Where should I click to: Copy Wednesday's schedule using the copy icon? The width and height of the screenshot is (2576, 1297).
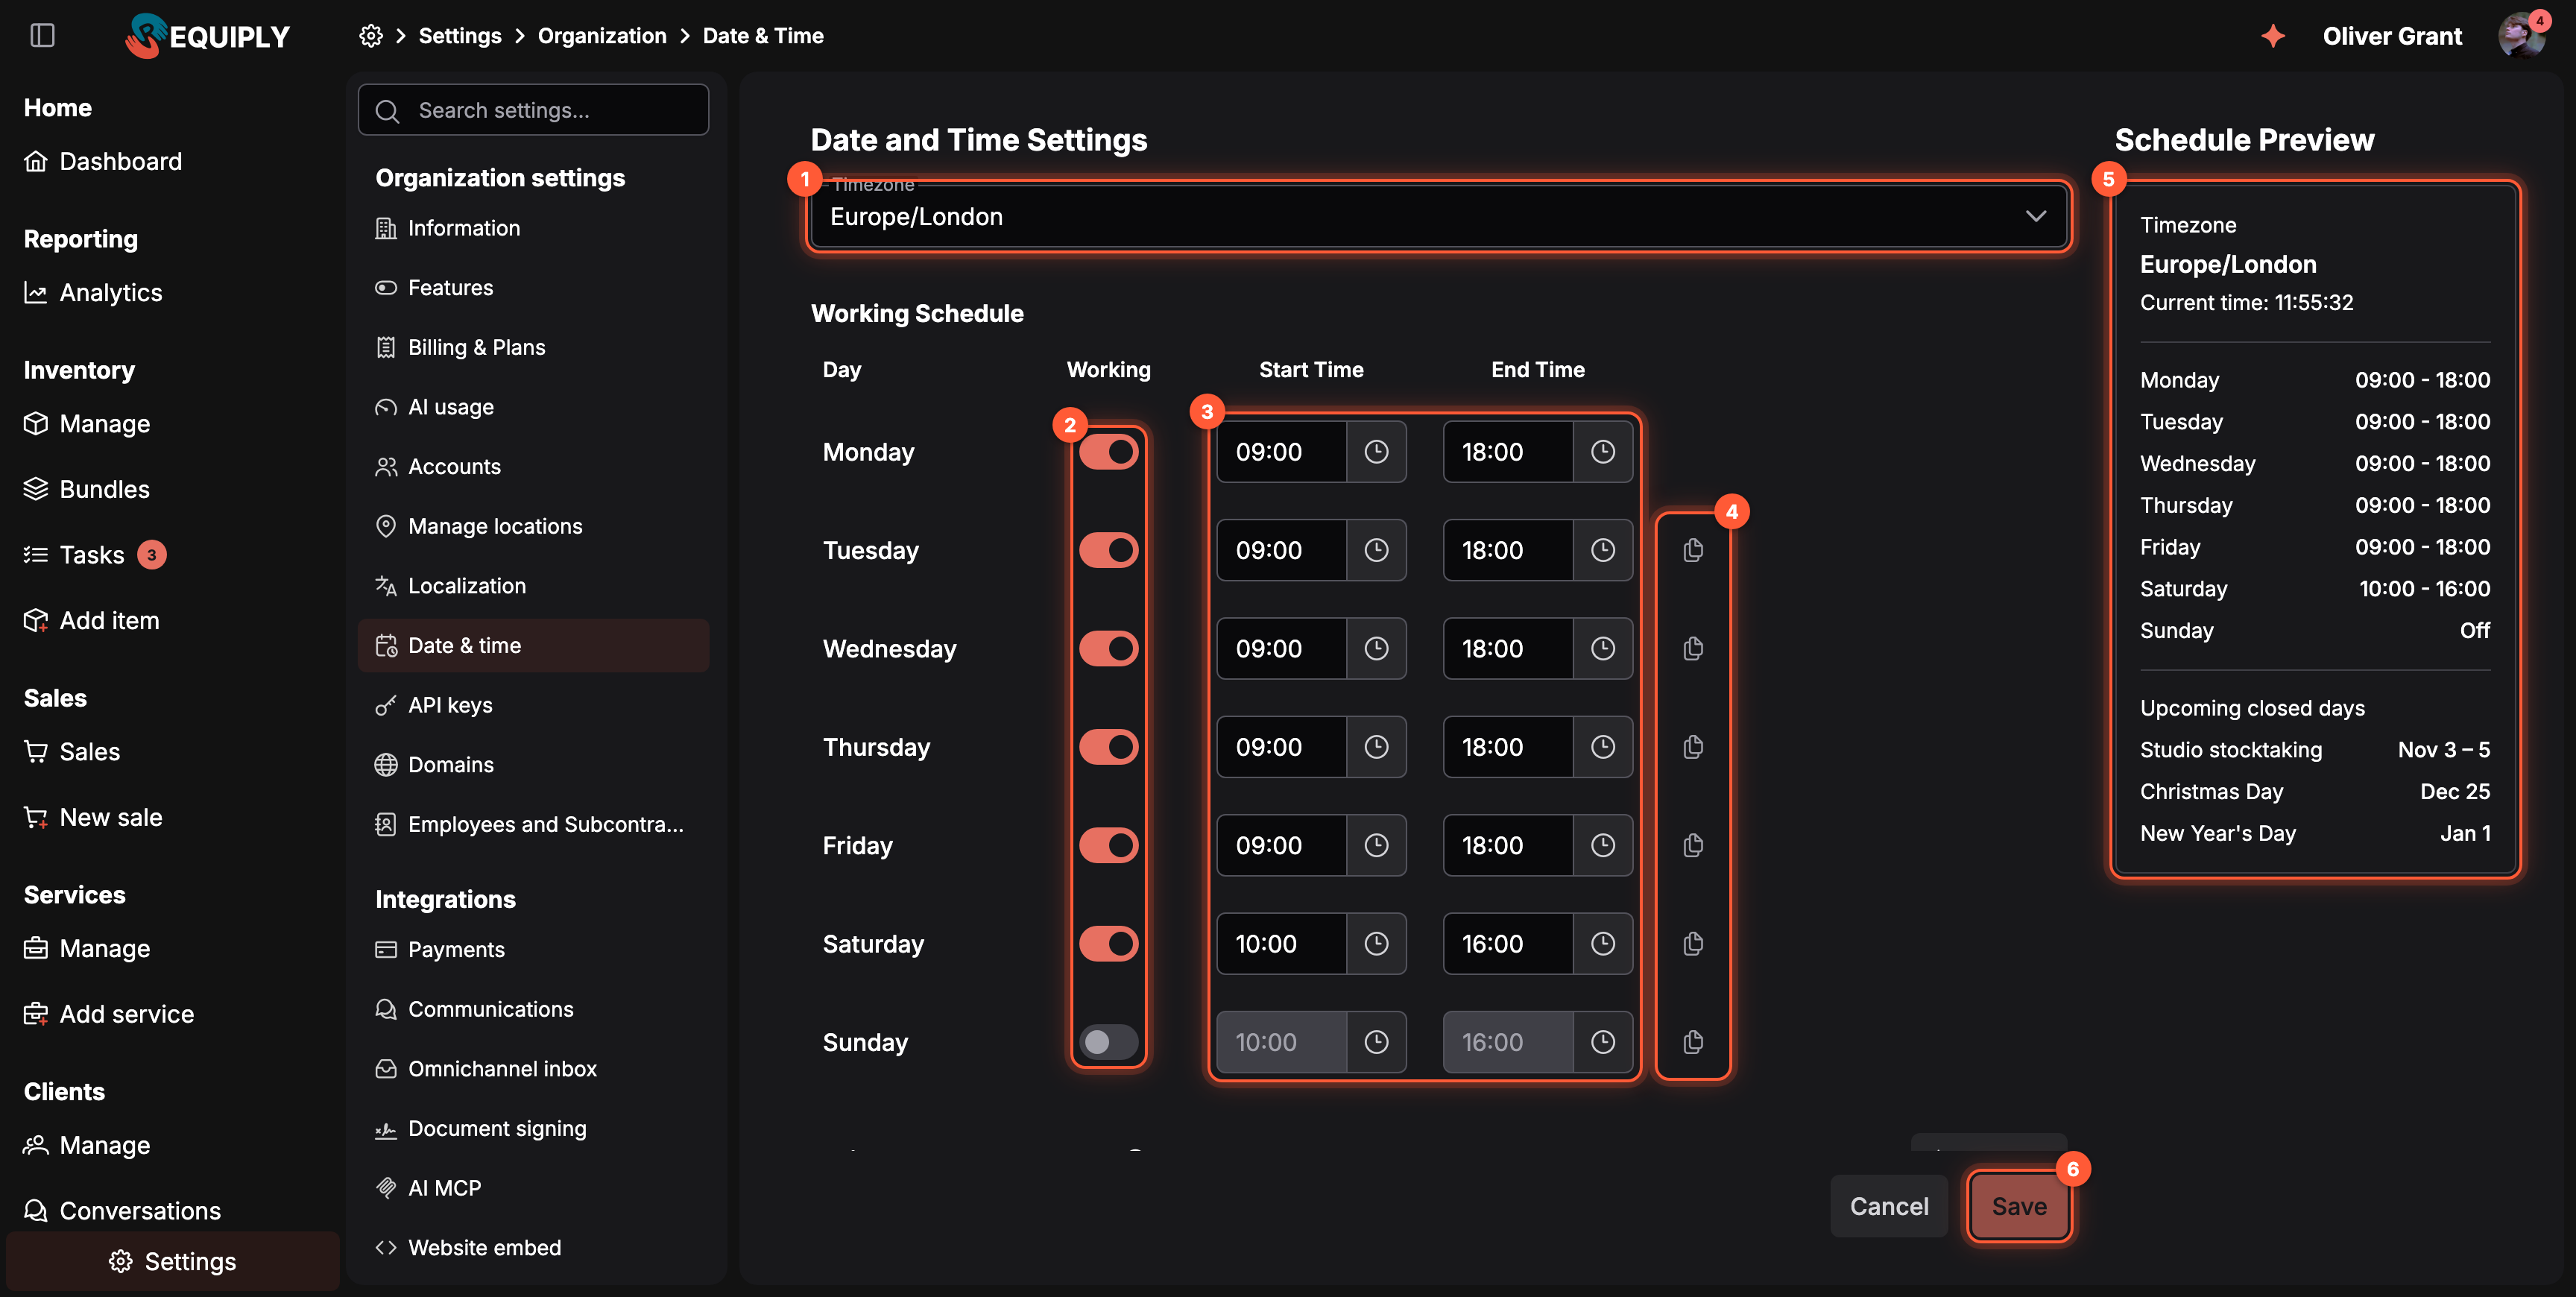1693,649
